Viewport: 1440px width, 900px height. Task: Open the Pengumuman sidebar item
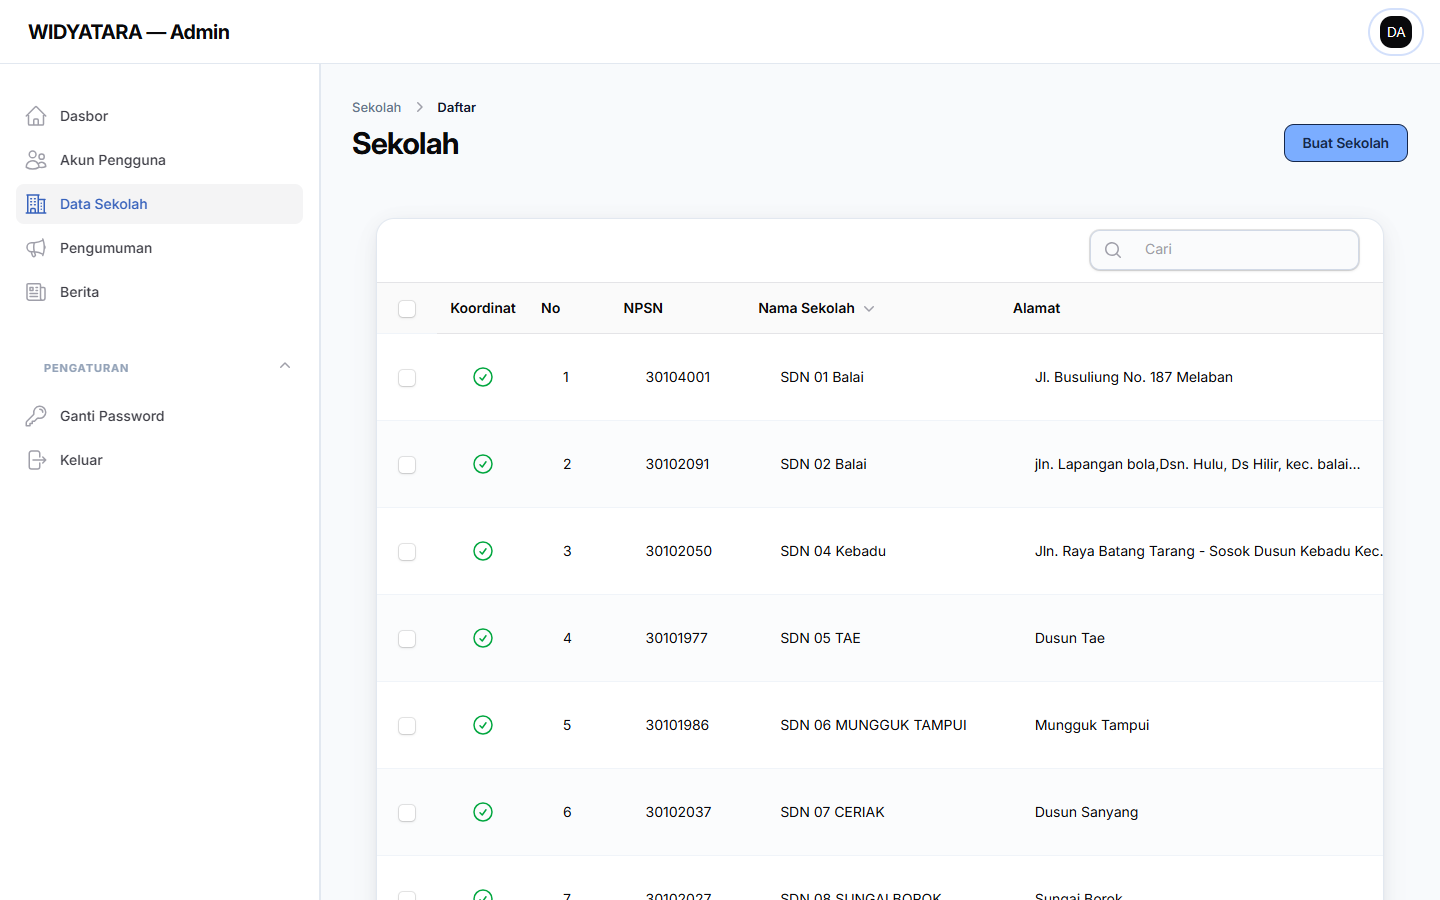[159, 248]
